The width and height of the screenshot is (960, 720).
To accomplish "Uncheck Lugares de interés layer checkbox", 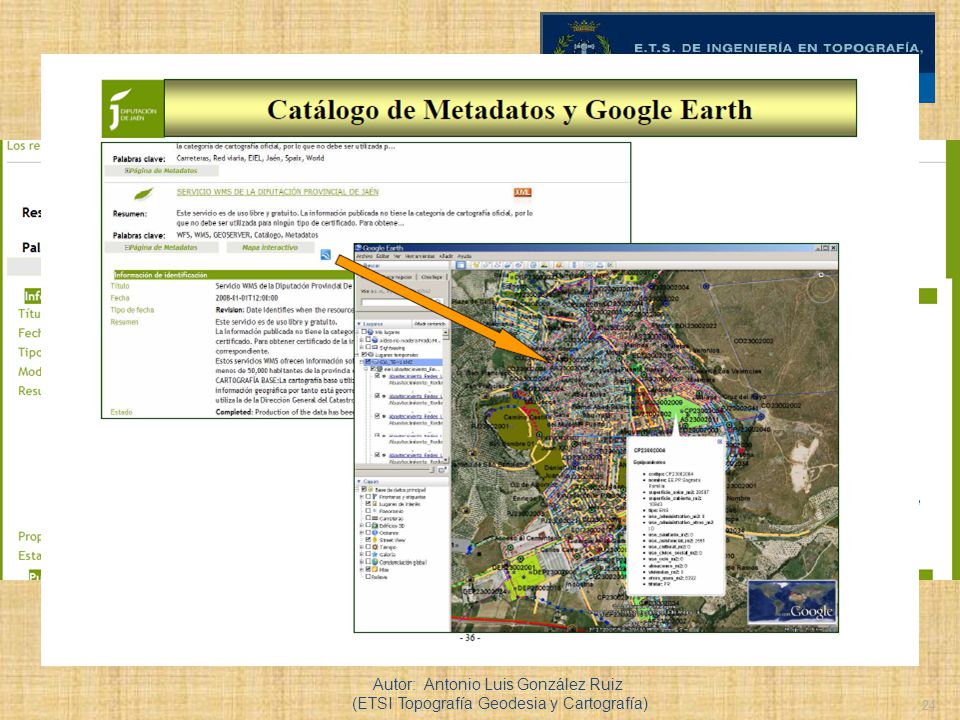I will pos(368,503).
